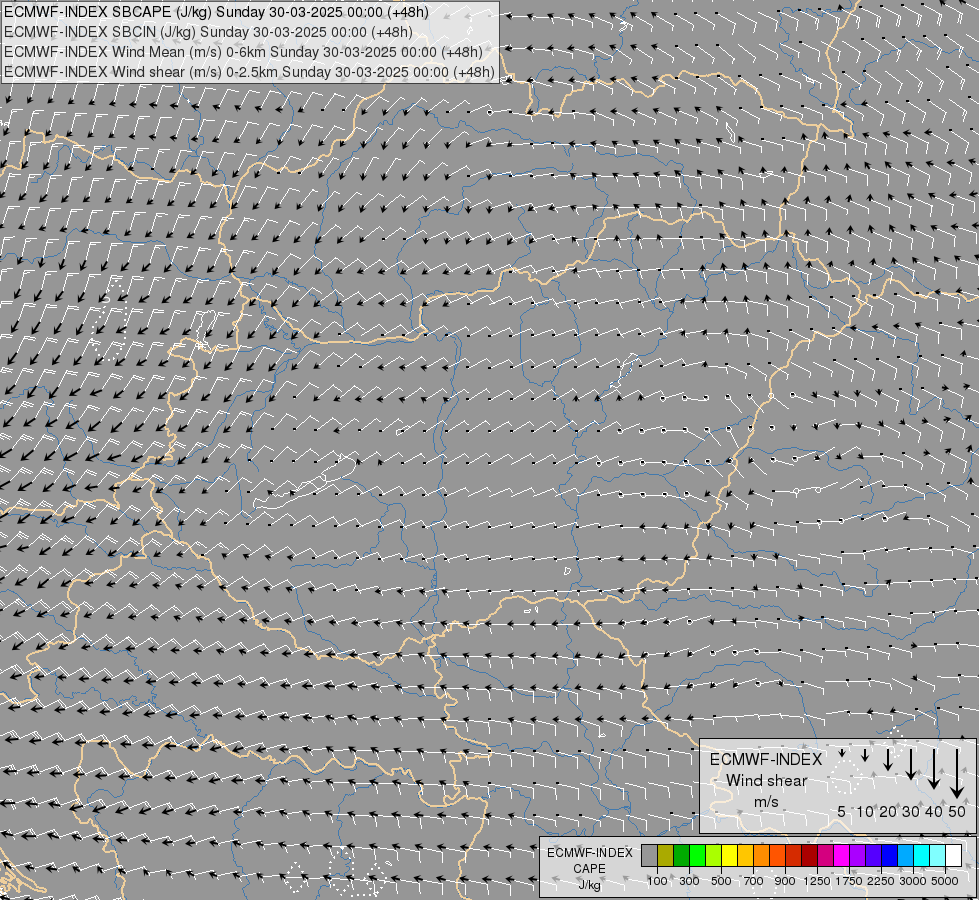
Task: Click the SBCIN (J/kg) title line
Action: pos(208,32)
